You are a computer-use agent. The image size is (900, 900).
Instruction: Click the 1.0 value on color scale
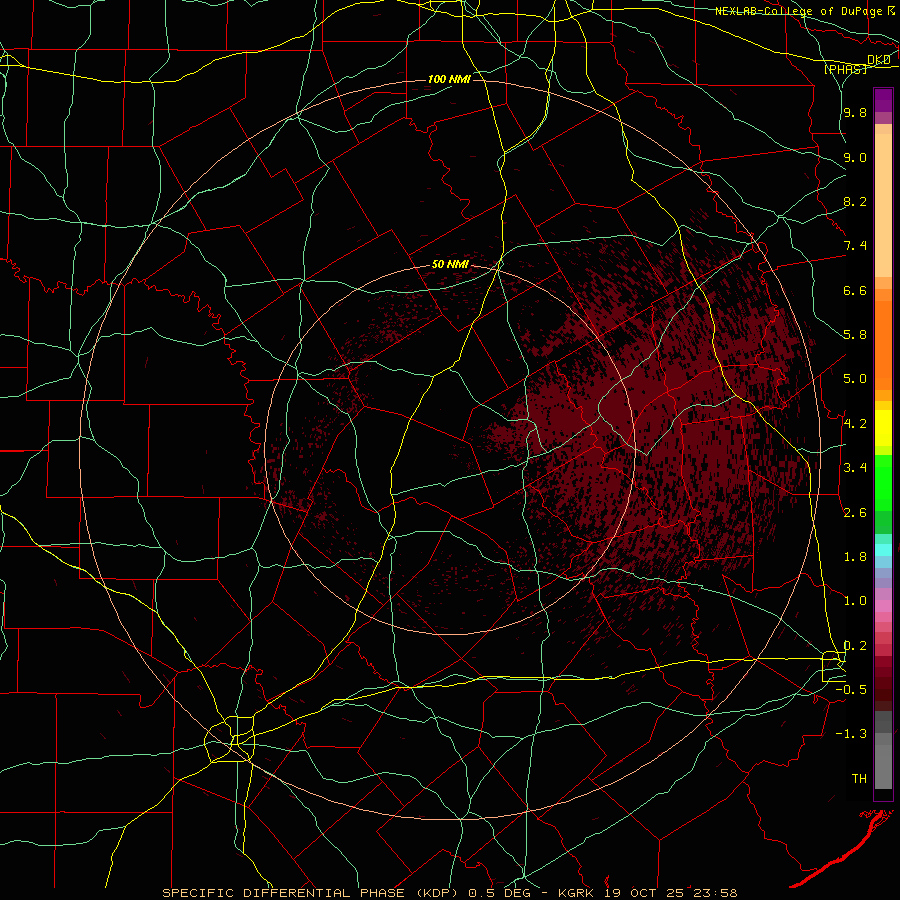pos(855,601)
